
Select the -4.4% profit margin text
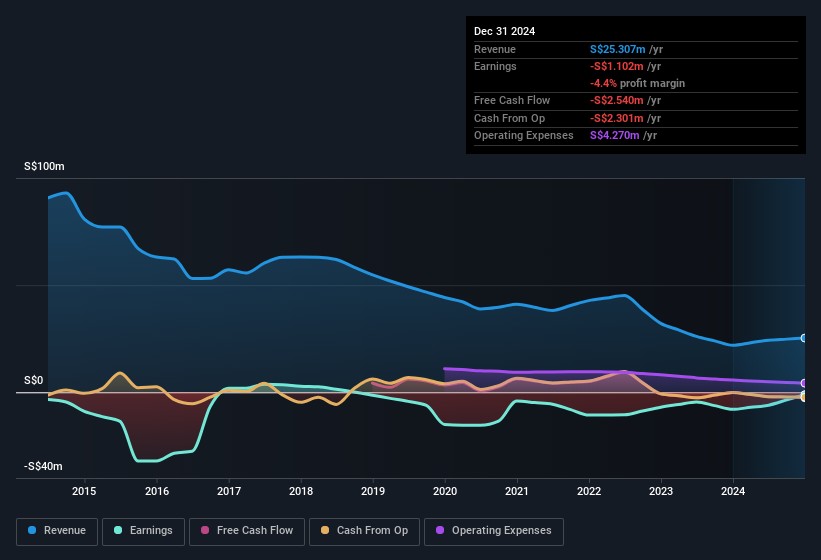coord(638,83)
